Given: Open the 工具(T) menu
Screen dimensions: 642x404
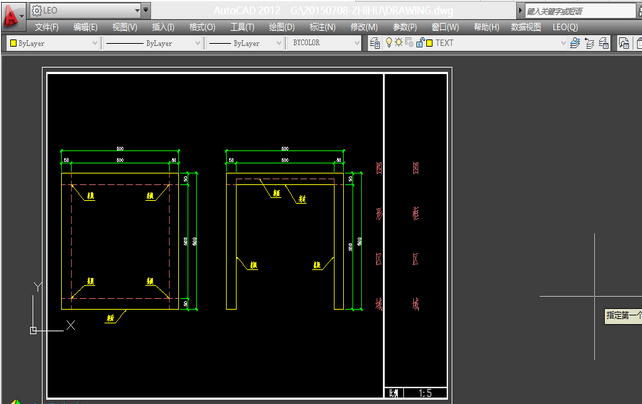Looking at the screenshot, I should pyautogui.click(x=242, y=27).
